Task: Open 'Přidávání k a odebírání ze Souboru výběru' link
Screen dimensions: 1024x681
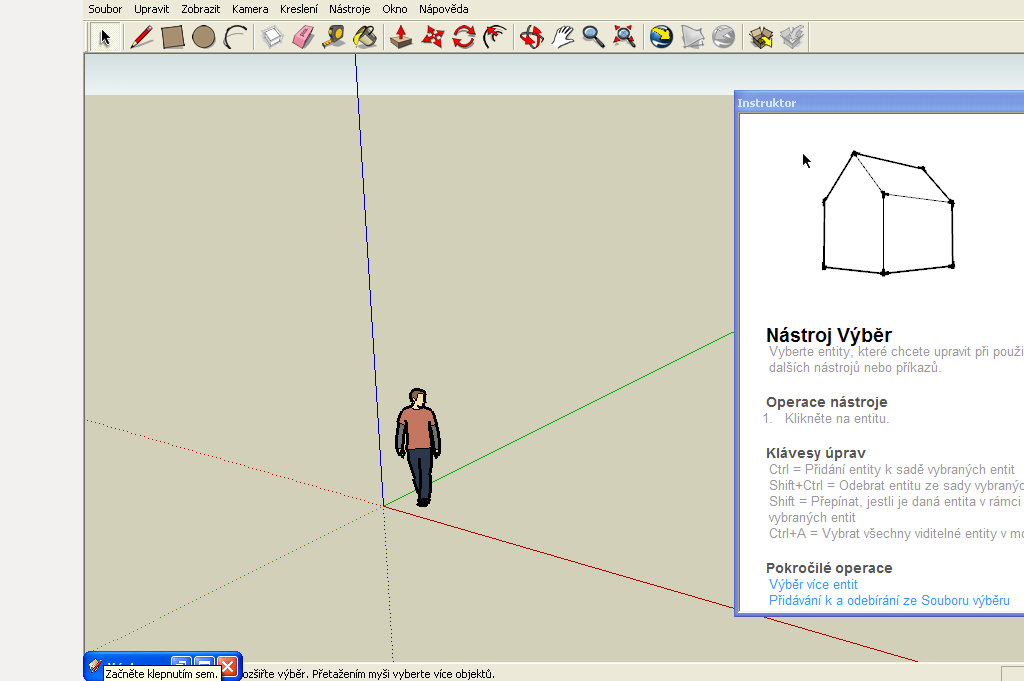Action: [x=889, y=601]
